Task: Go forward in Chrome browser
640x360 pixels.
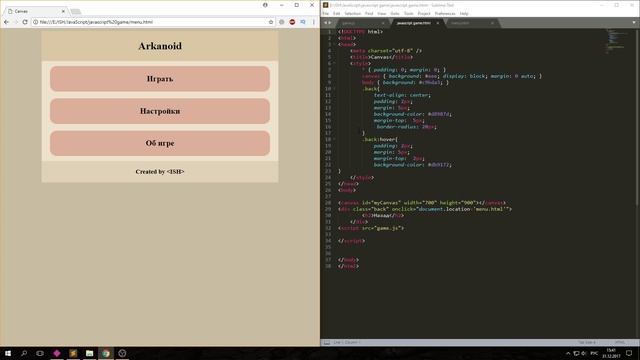Action: point(16,22)
